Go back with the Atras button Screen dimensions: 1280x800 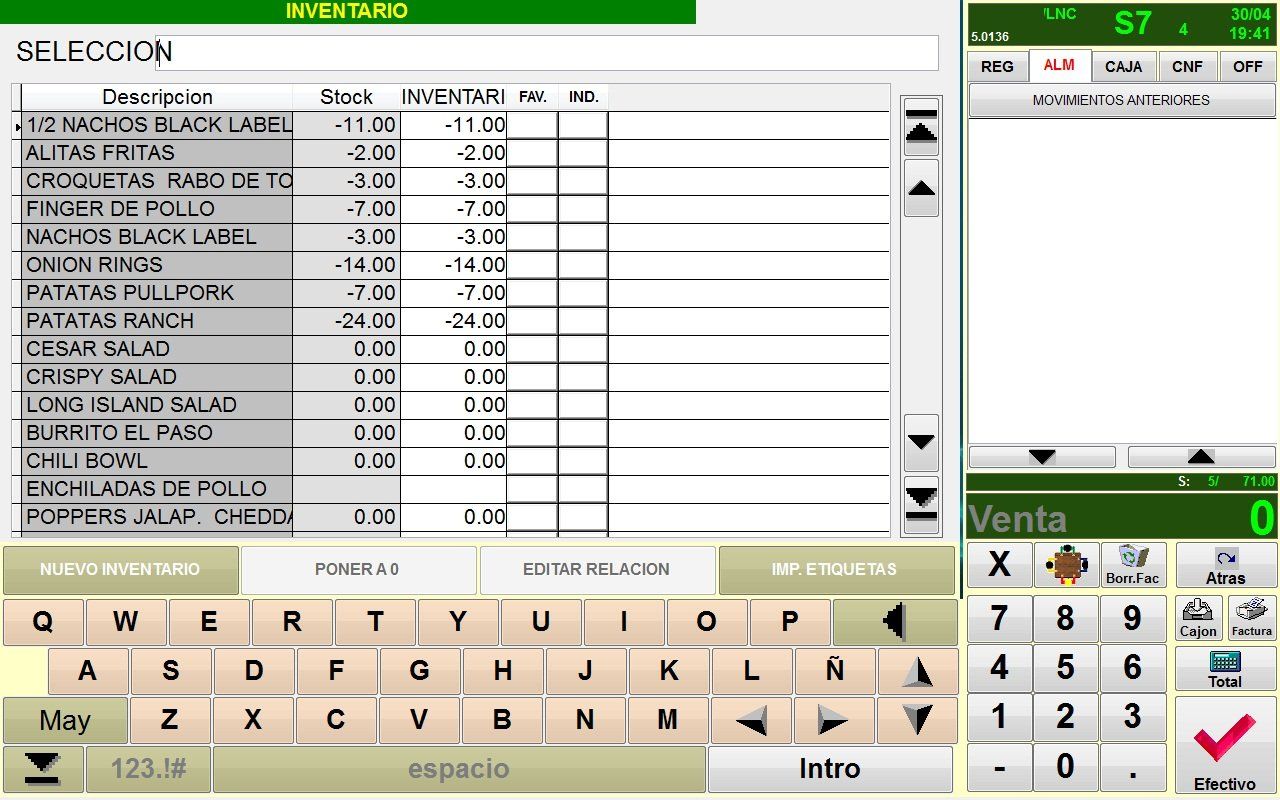pyautogui.click(x=1226, y=565)
